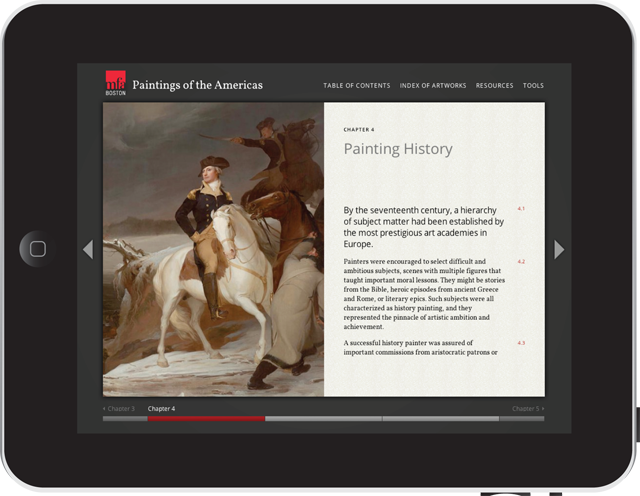Viewport: 640px width, 496px height.
Task: Go to previous page with left arrow
Action: click(88, 249)
